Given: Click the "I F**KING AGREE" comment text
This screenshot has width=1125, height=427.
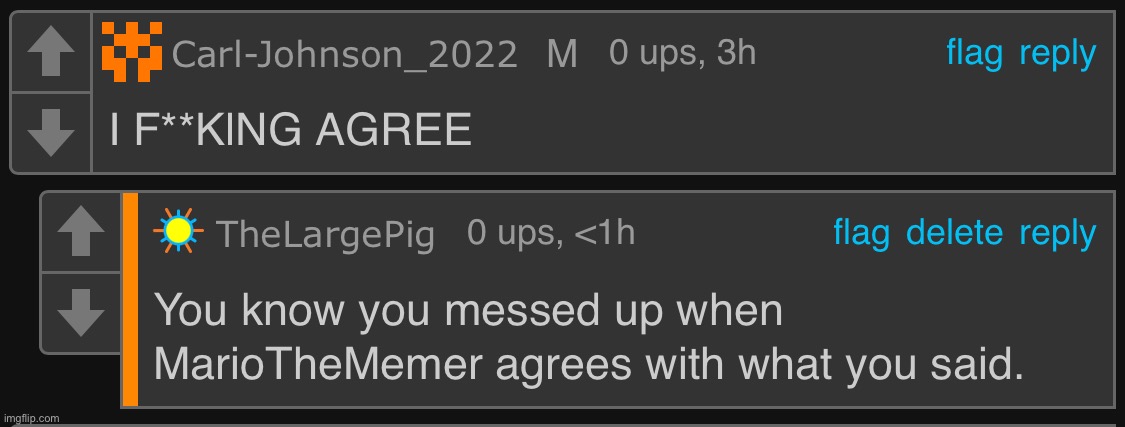Looking at the screenshot, I should point(290,131).
